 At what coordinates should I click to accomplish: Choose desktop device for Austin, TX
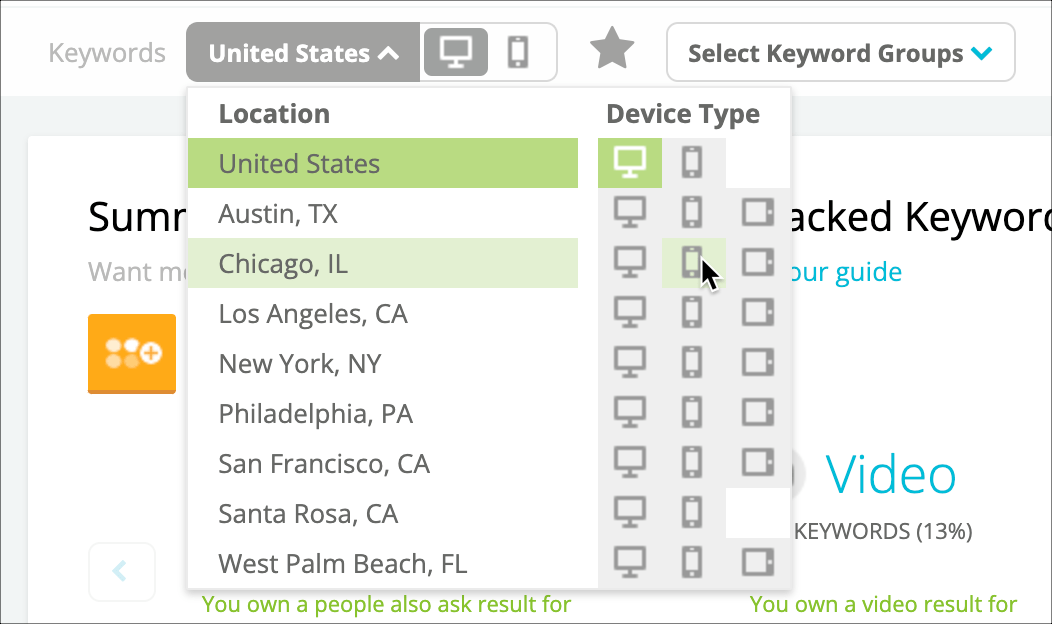(629, 213)
